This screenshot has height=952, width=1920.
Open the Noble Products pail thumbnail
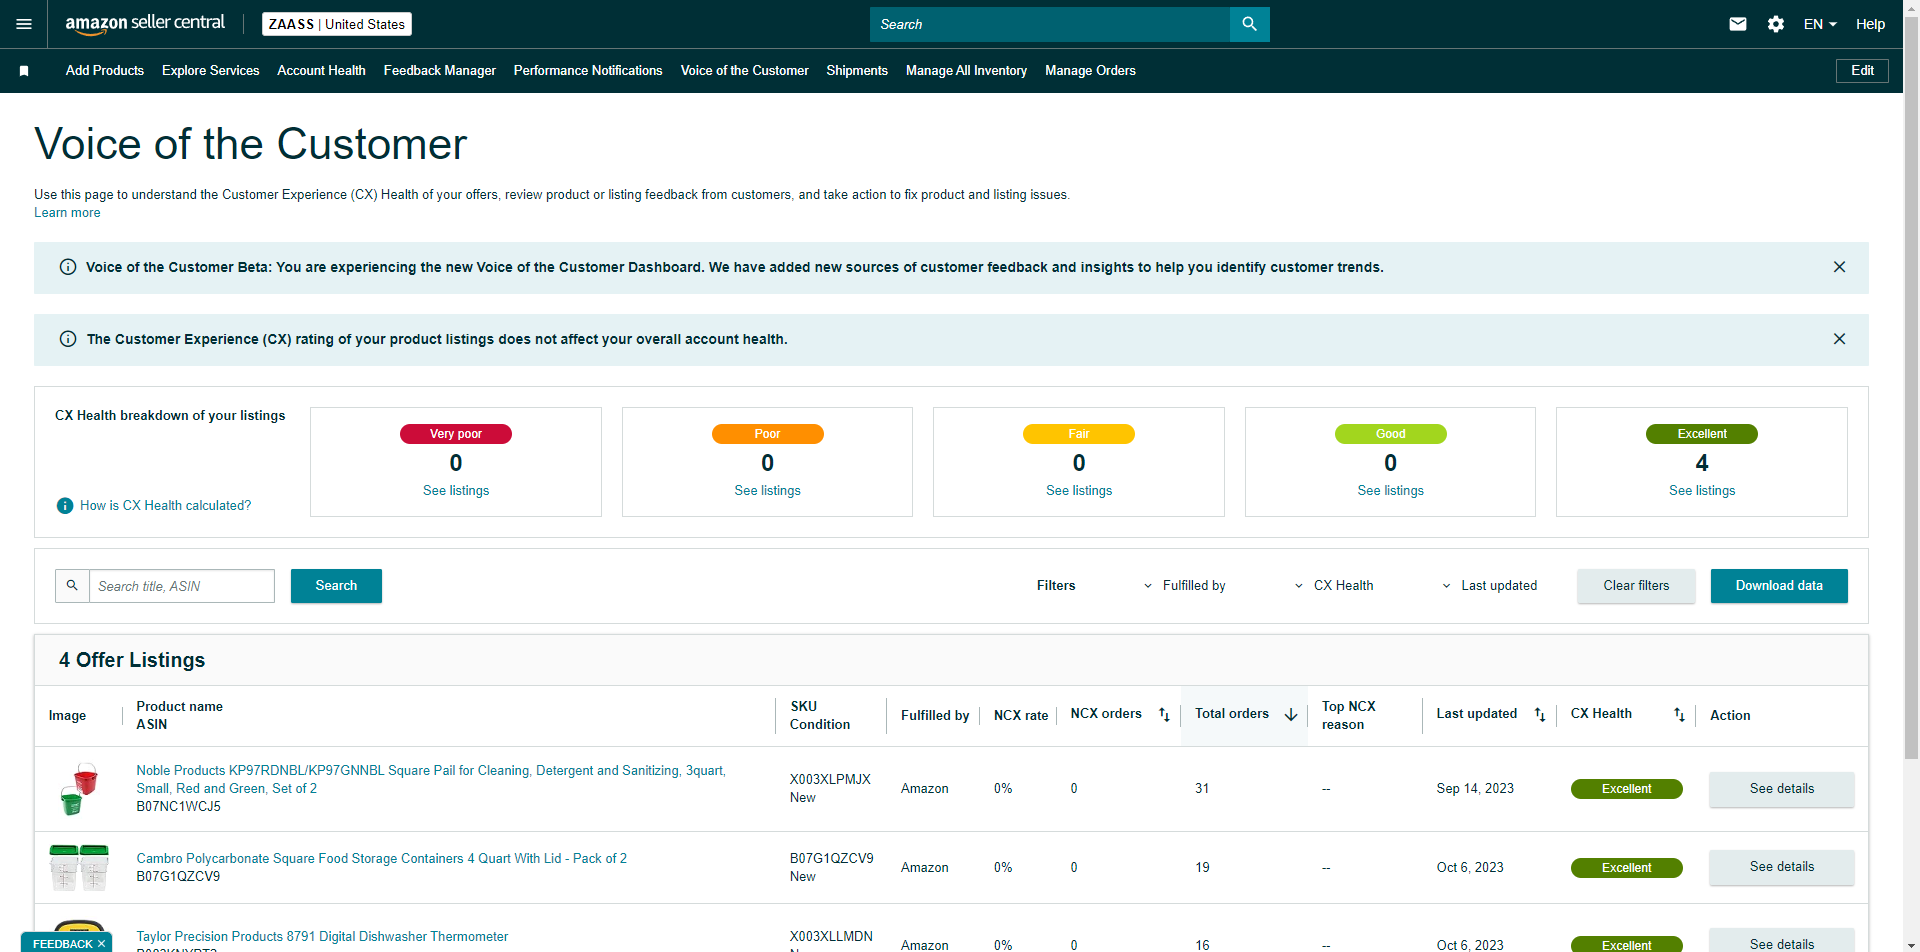[79, 789]
